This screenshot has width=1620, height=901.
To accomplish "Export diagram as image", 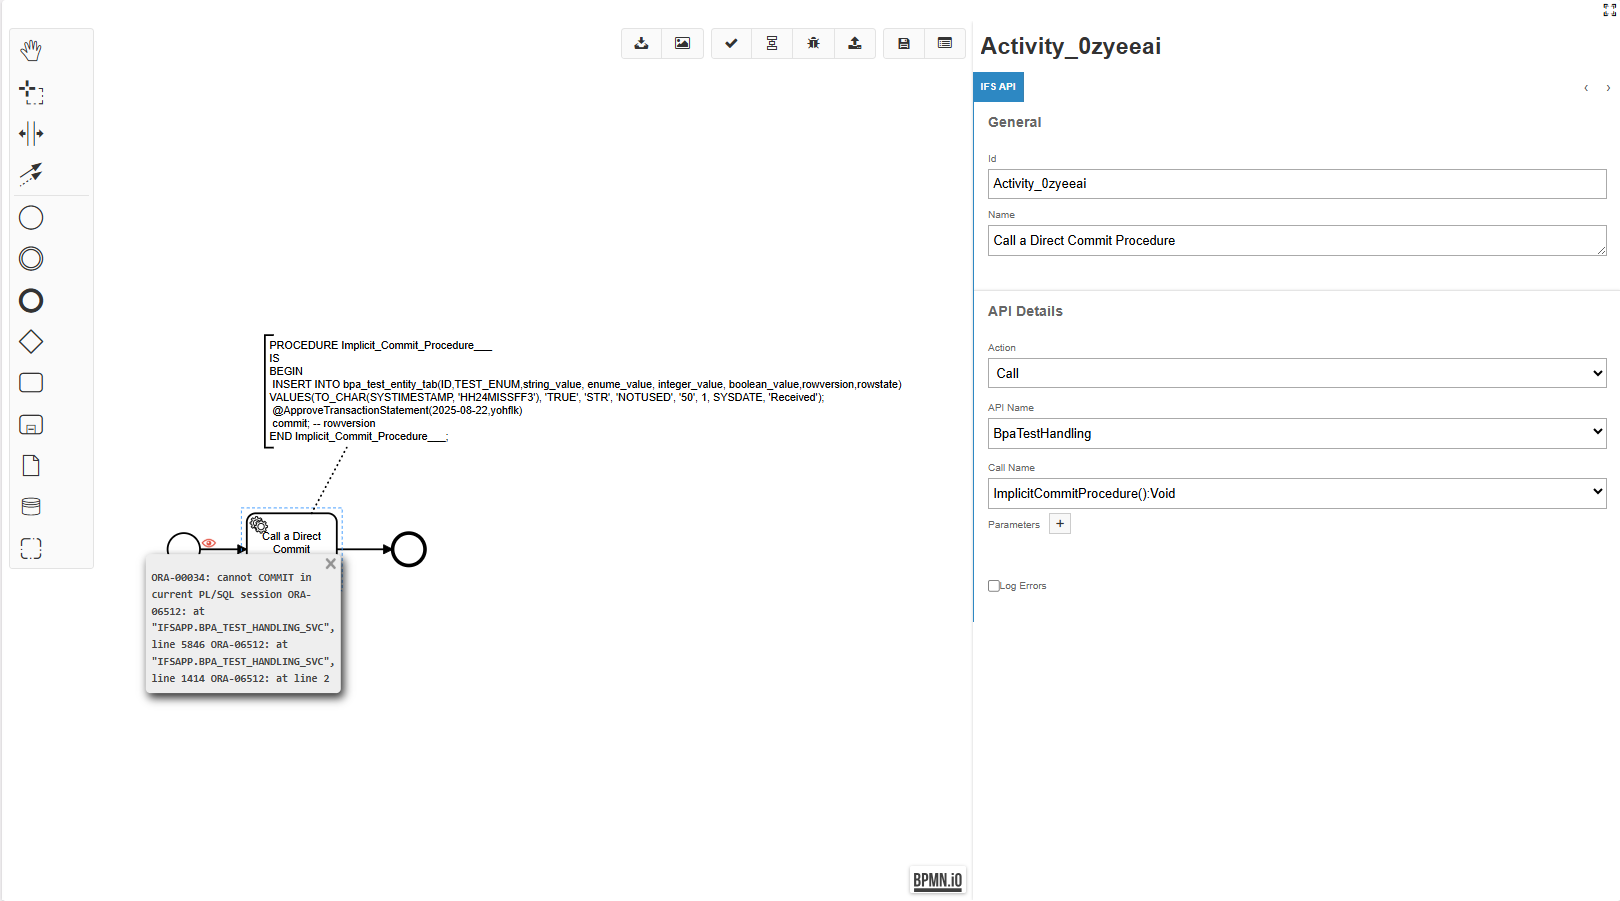I will [682, 43].
